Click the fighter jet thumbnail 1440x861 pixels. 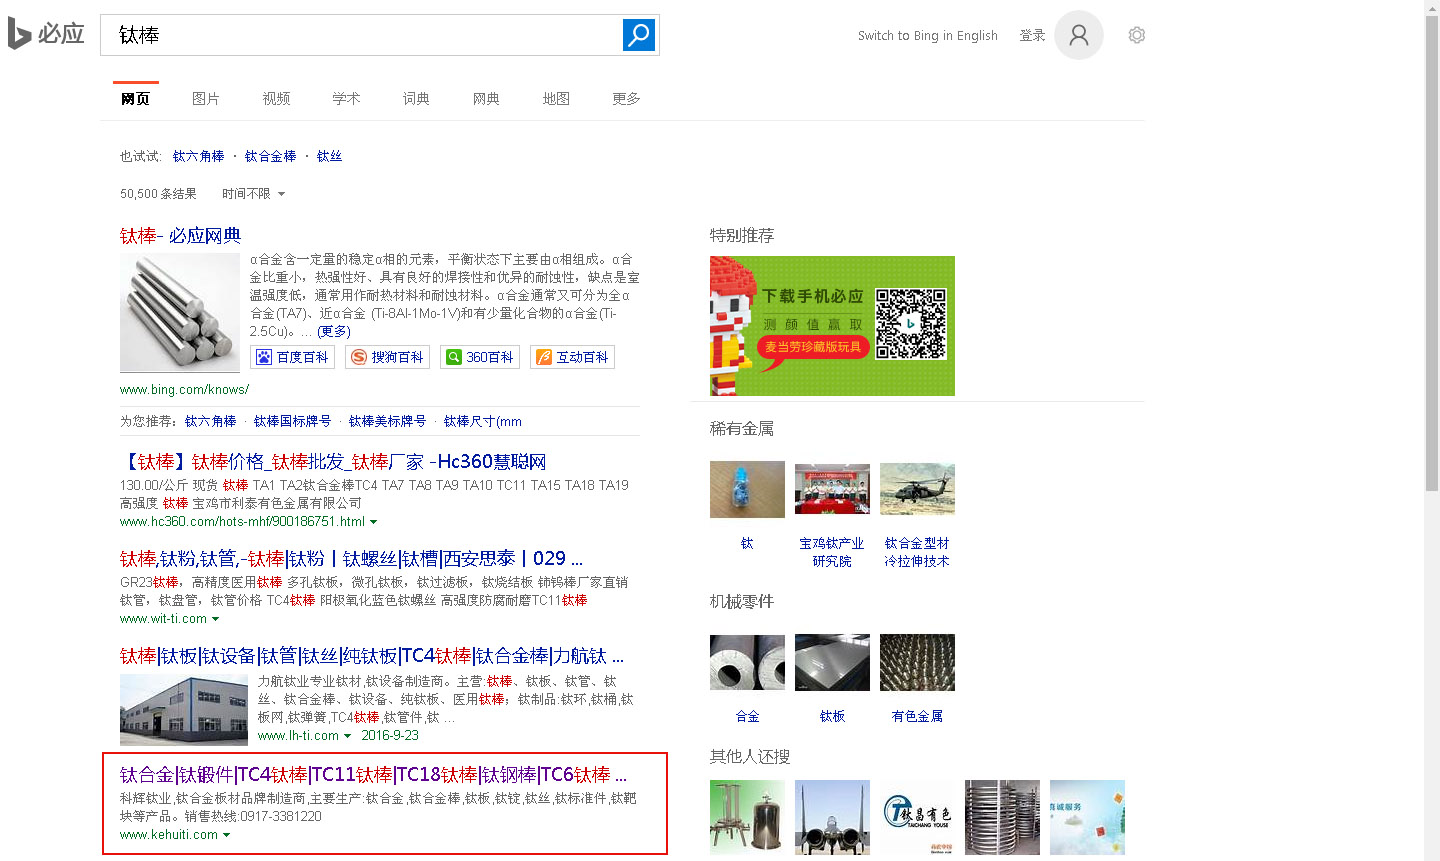832,817
